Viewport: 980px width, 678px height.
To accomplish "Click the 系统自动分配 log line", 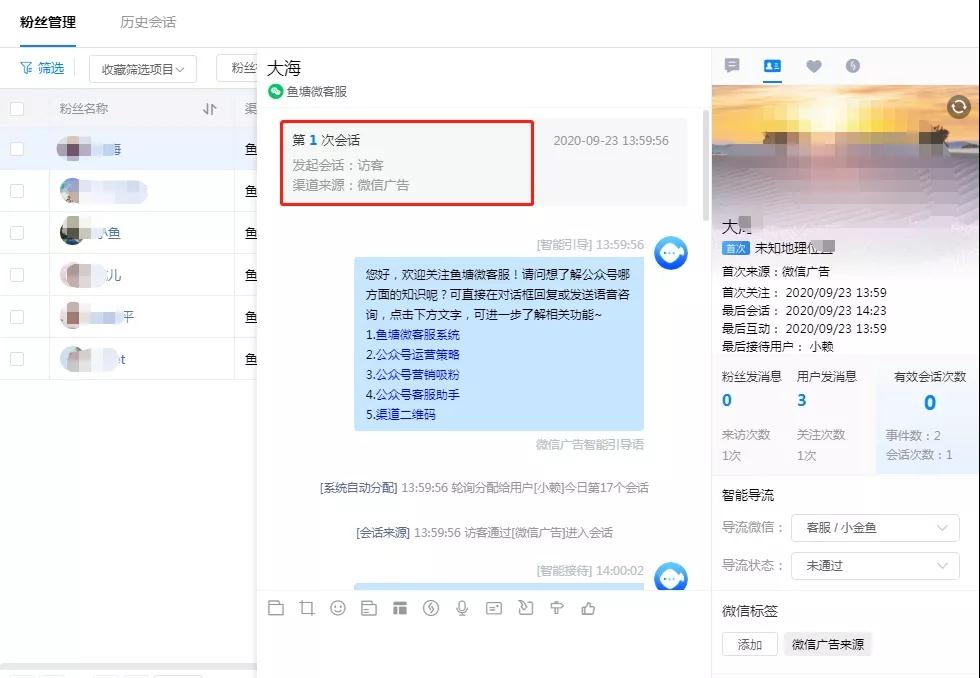I will point(484,487).
